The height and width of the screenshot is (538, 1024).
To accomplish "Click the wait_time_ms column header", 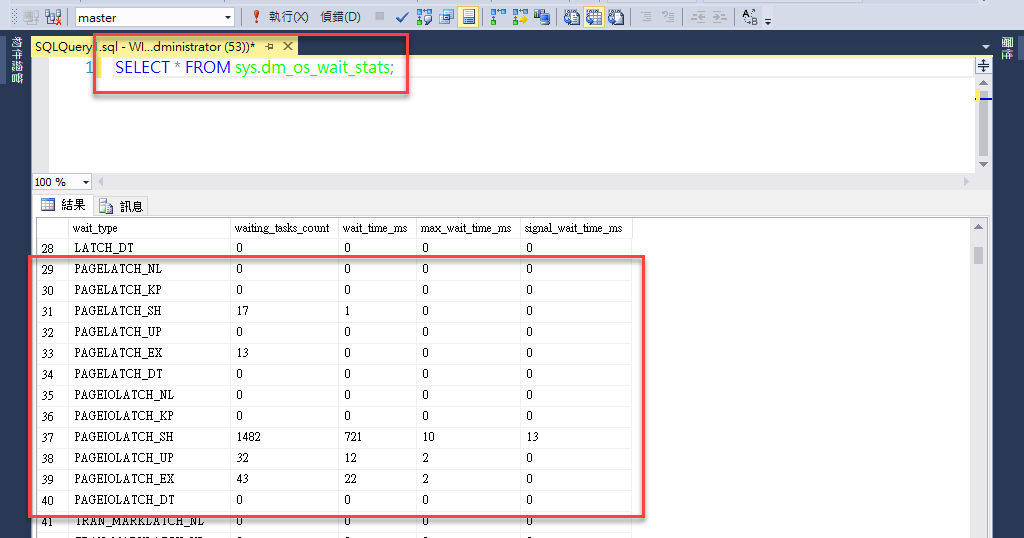I will click(x=375, y=228).
